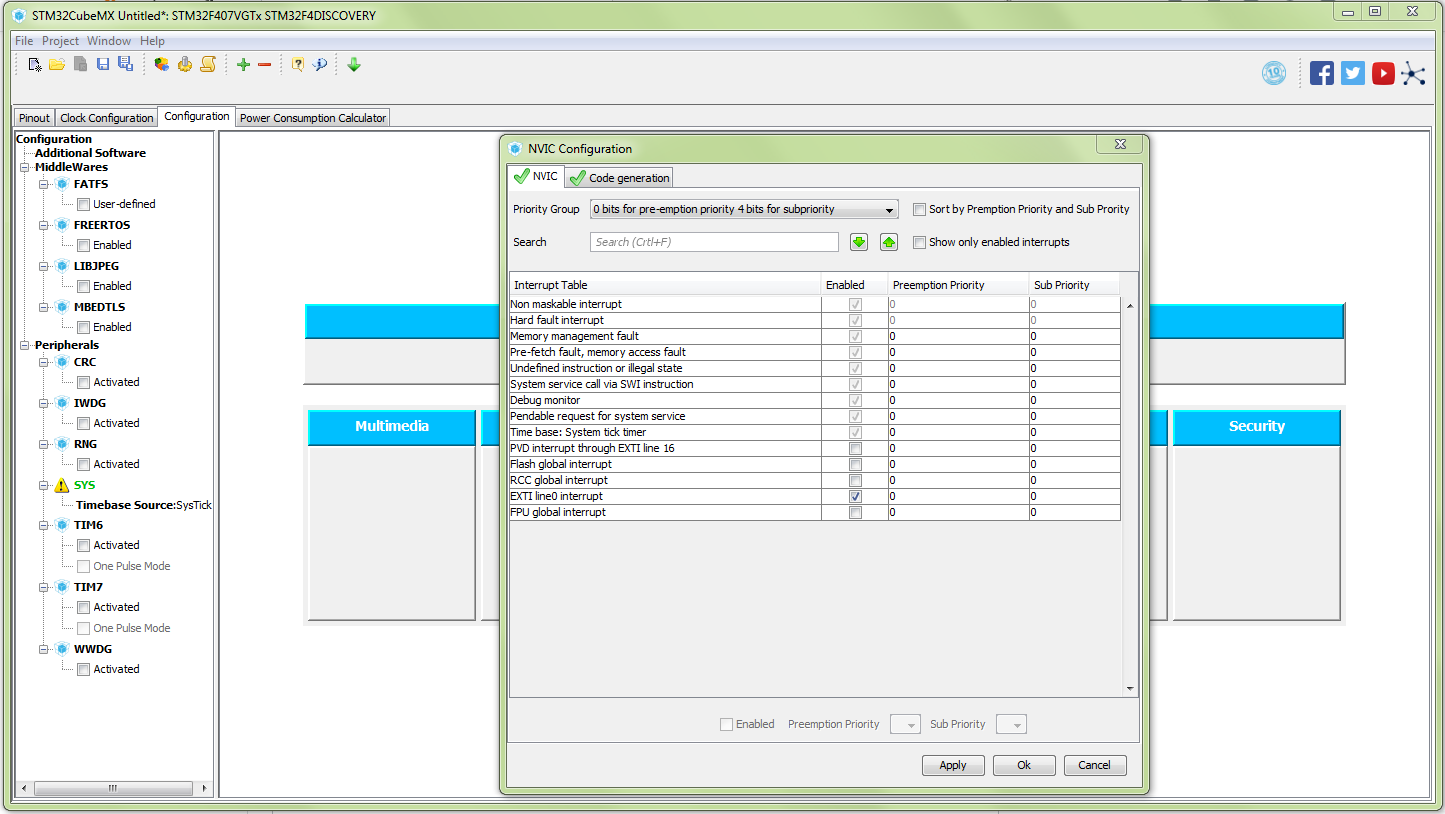Open the Window menu

point(109,41)
